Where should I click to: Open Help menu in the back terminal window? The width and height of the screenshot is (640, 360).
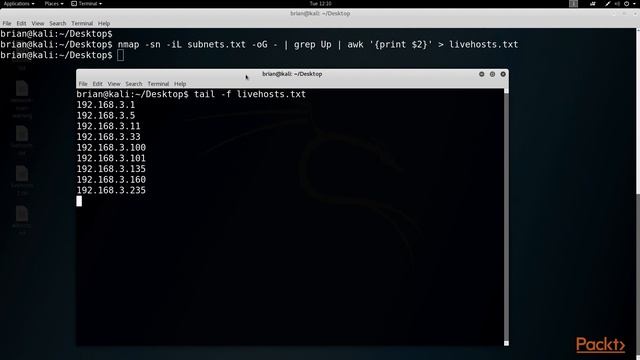tap(104, 24)
